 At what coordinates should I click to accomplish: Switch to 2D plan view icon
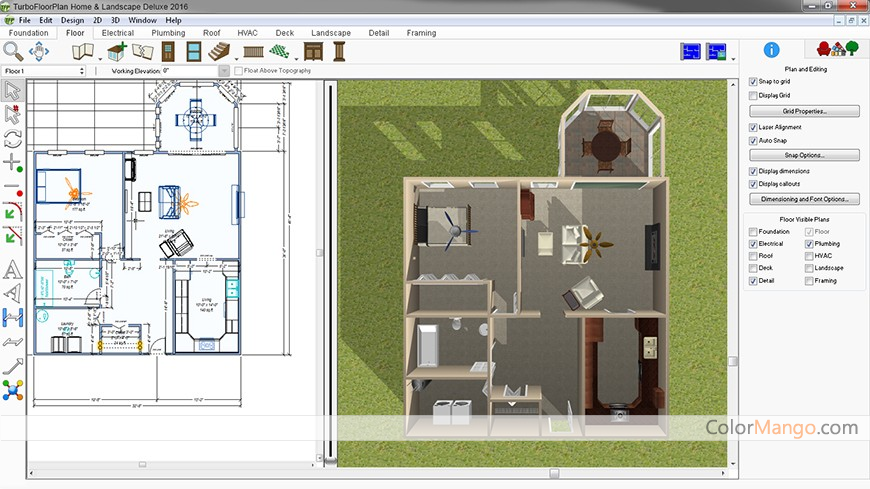(x=690, y=52)
